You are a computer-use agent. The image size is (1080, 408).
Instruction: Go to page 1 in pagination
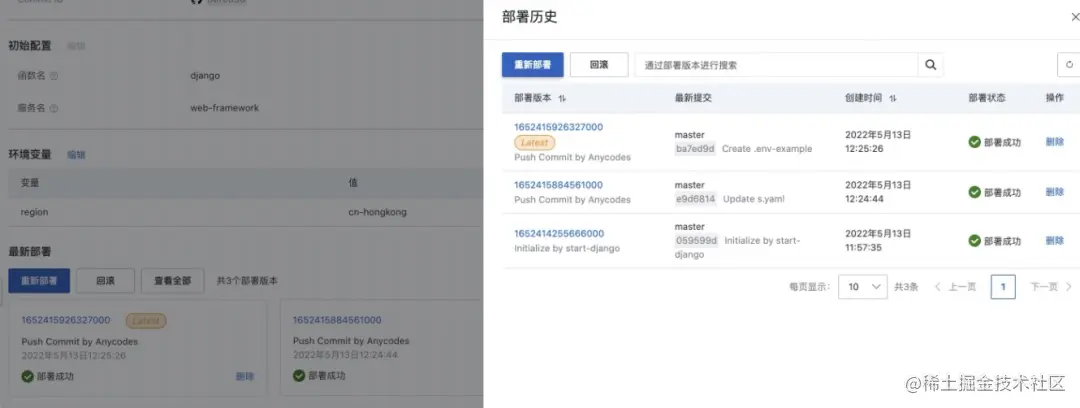pos(1003,287)
